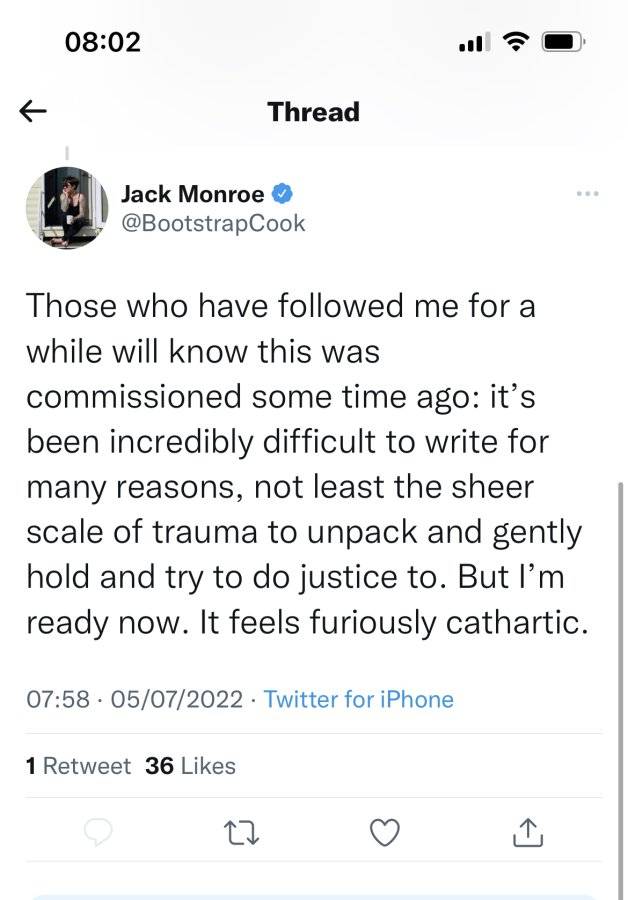Open Jack Monroe's profile picture
628x900 pixels.
pos(67,208)
